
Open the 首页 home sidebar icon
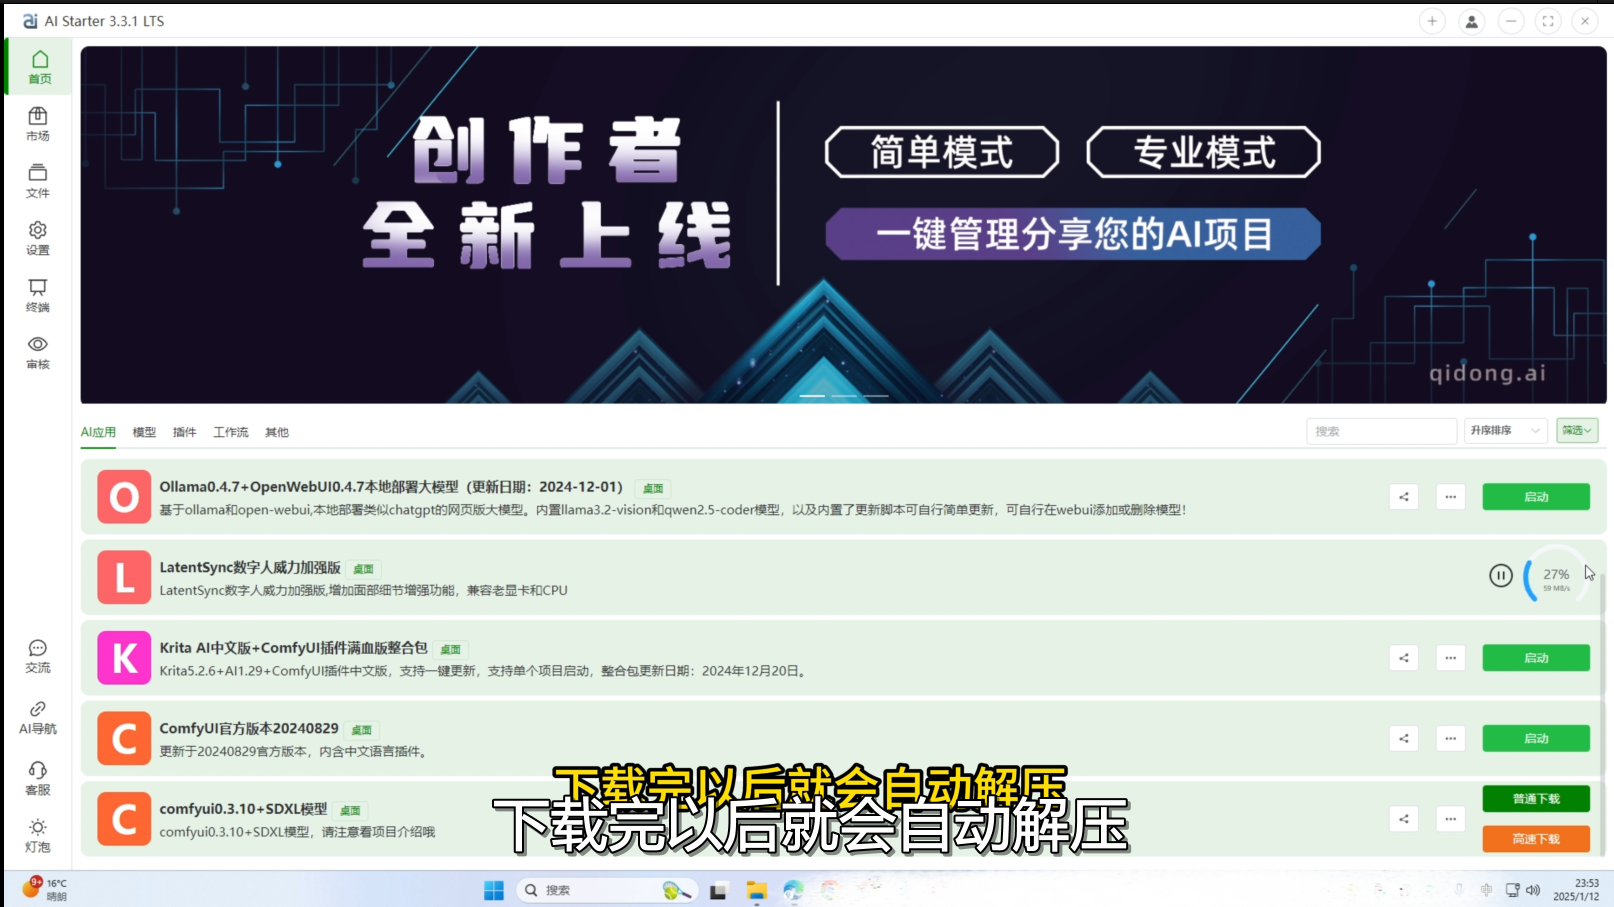pos(39,67)
